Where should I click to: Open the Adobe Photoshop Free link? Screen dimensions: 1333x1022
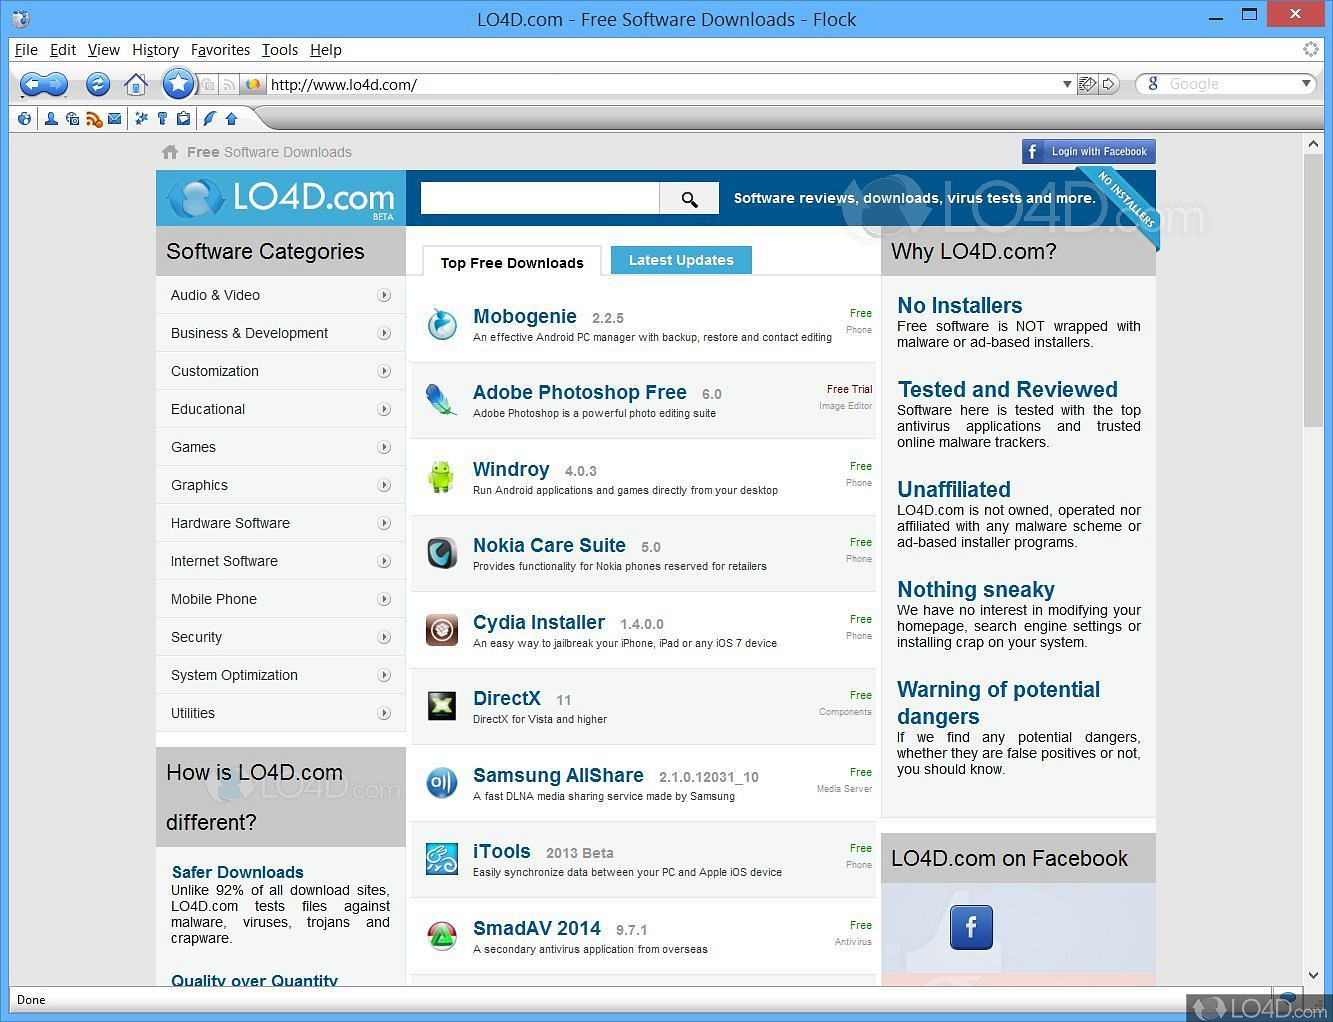580,392
